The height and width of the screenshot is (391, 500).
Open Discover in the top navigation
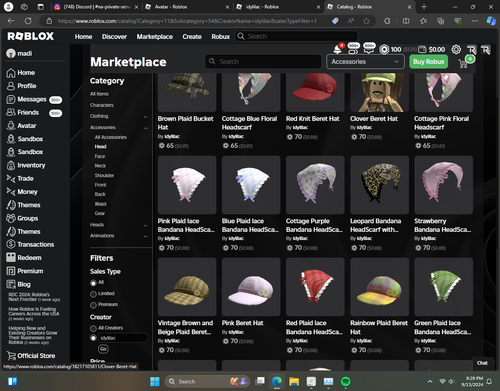pos(114,37)
